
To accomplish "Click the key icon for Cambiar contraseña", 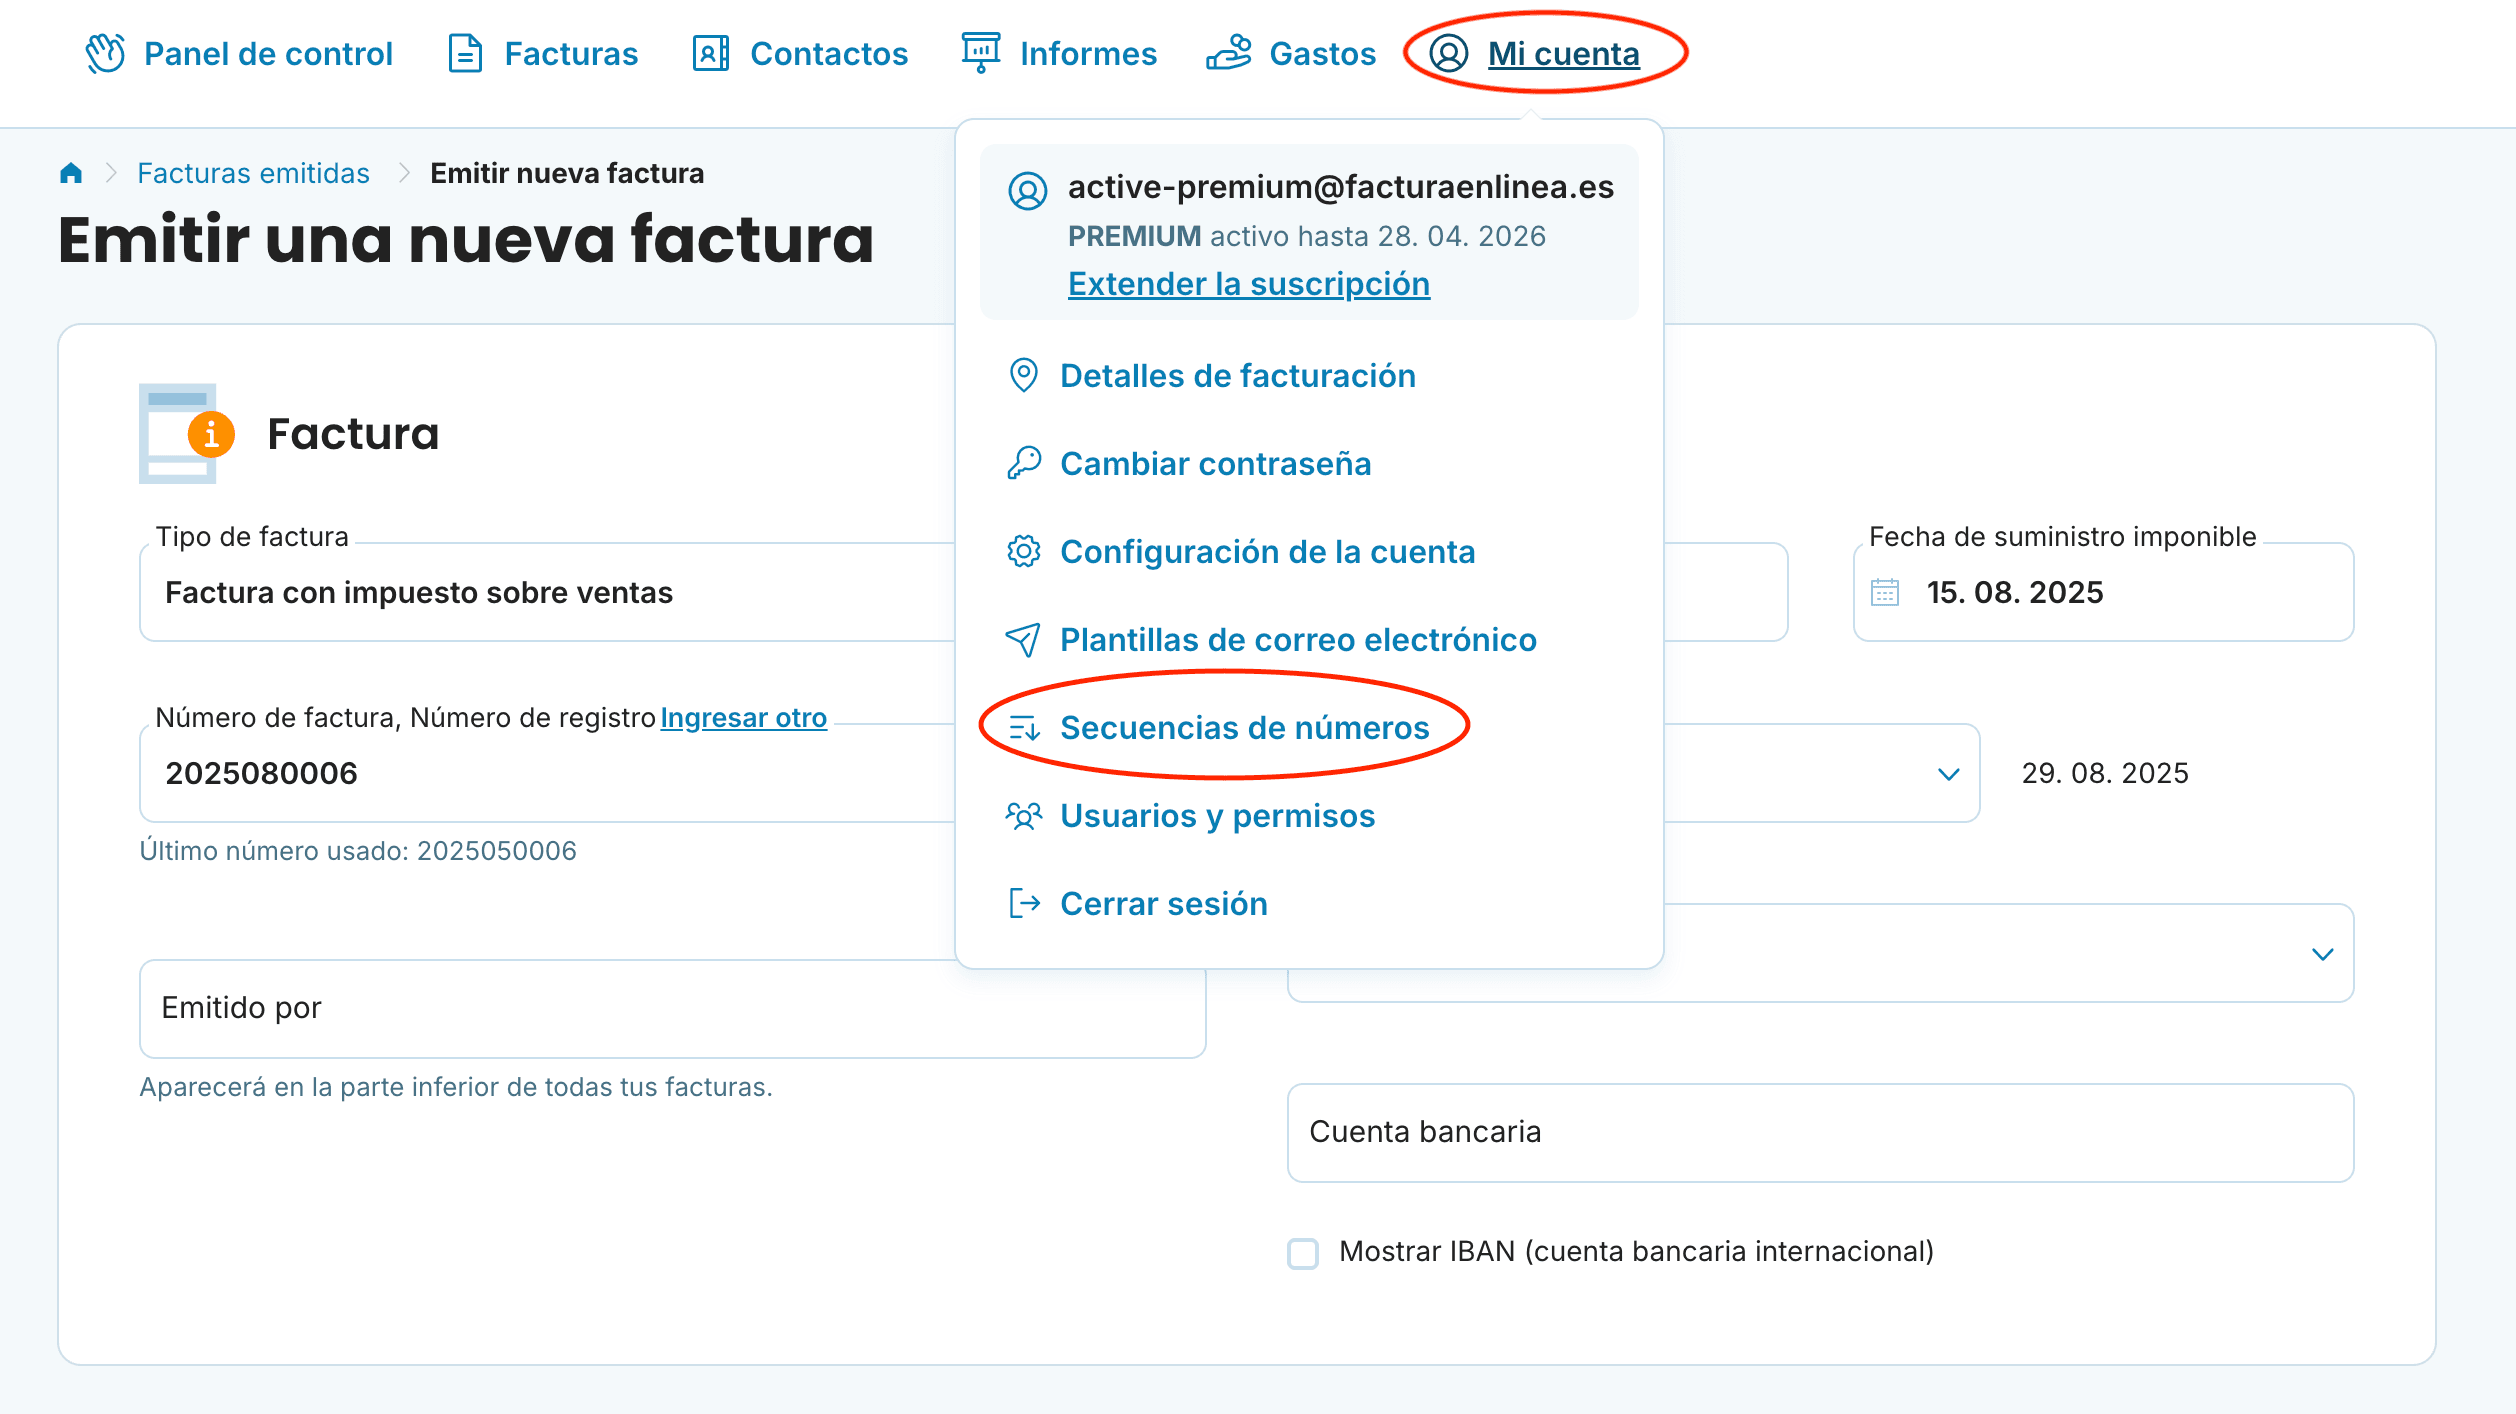I will pos(1023,464).
